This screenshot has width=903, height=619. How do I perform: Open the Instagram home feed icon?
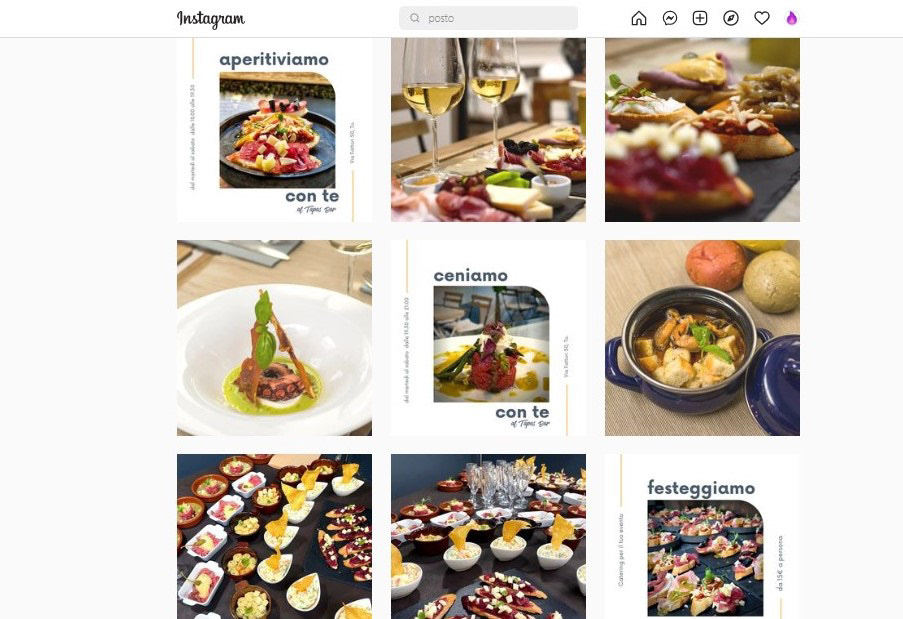[639, 18]
